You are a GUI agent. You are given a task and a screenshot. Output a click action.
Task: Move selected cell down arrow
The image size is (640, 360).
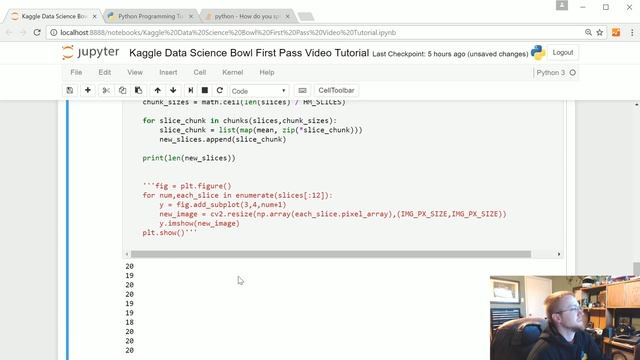[173, 90]
